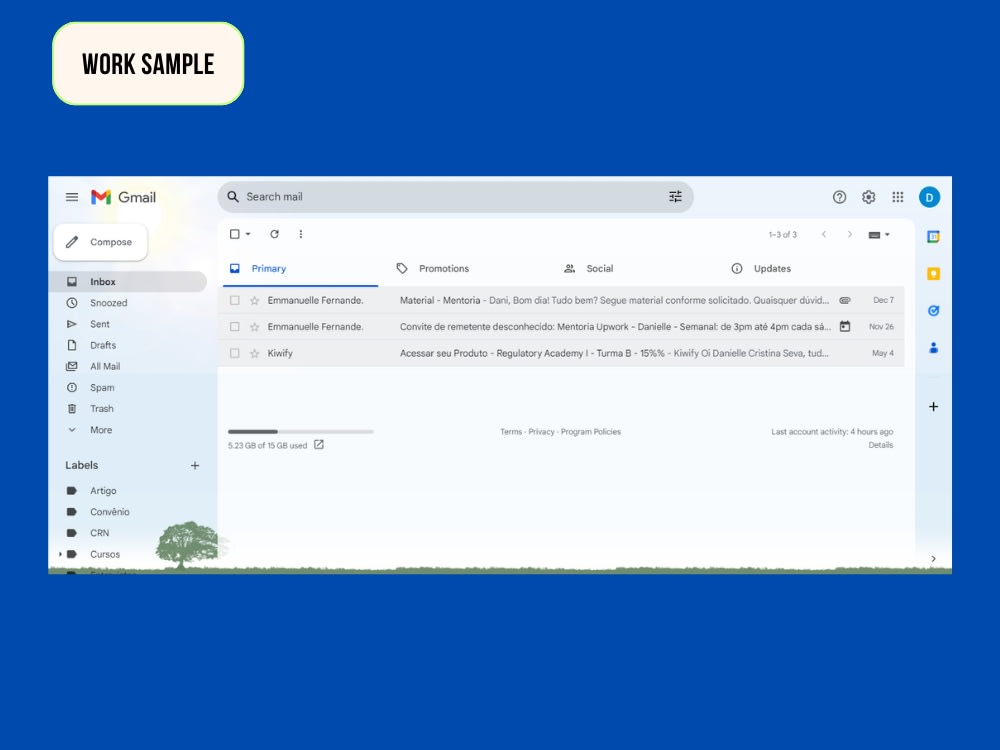Open Contacts side panel icon
This screenshot has width=1000, height=750.
coord(933,348)
